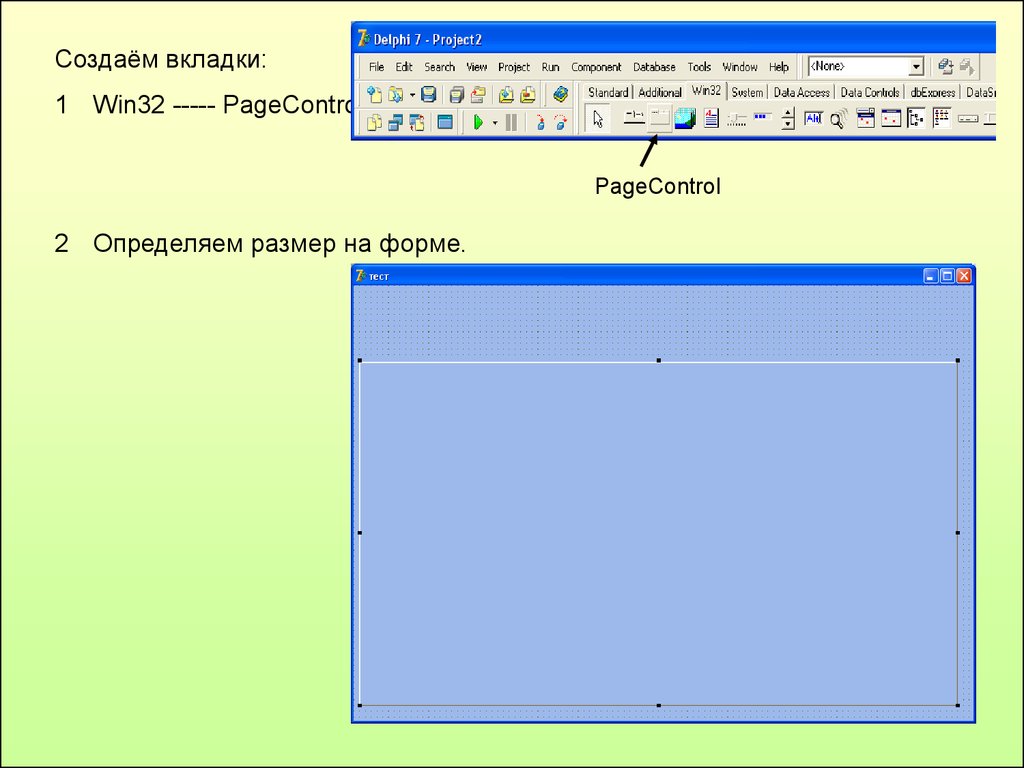
Task: Select the RichEdit component icon
Action: [711, 118]
